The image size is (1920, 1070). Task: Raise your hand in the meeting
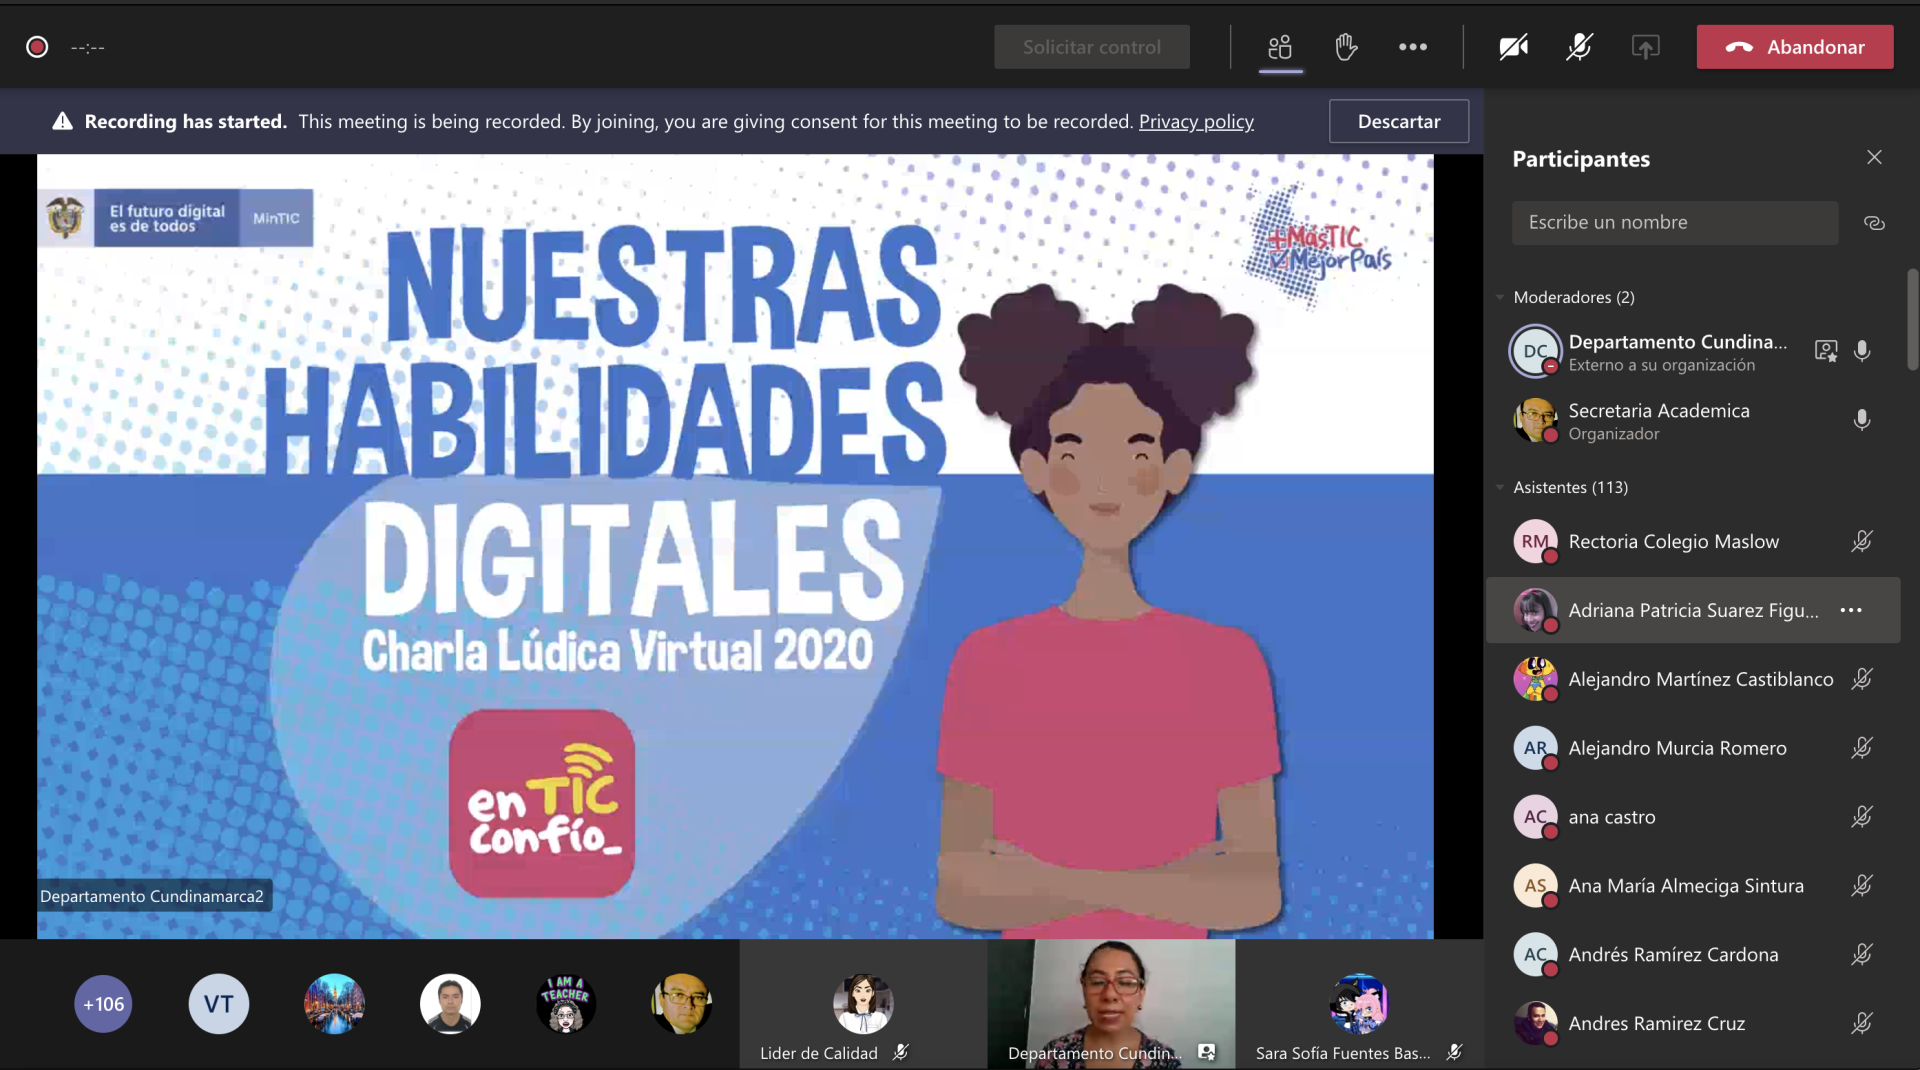click(1346, 47)
